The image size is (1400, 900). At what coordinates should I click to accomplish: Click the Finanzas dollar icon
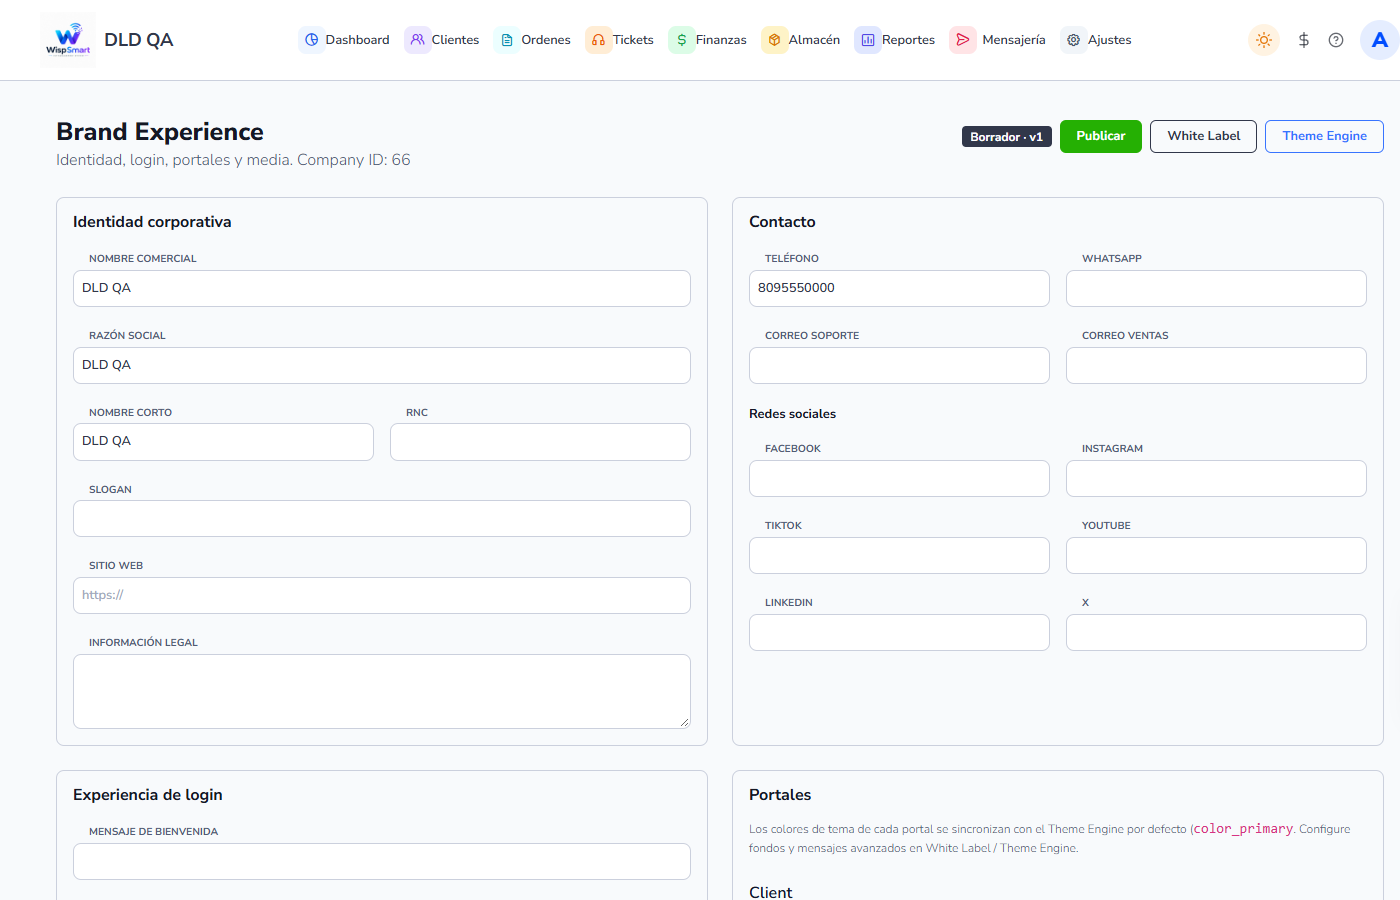pyautogui.click(x=682, y=40)
